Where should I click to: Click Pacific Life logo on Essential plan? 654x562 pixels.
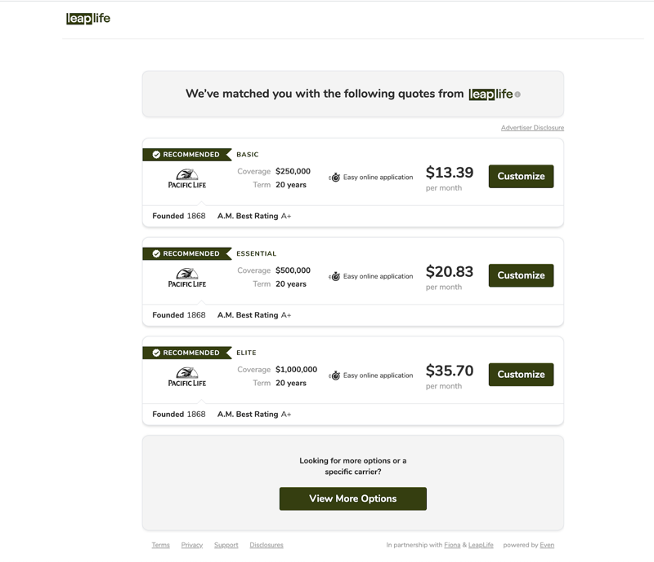click(x=187, y=278)
